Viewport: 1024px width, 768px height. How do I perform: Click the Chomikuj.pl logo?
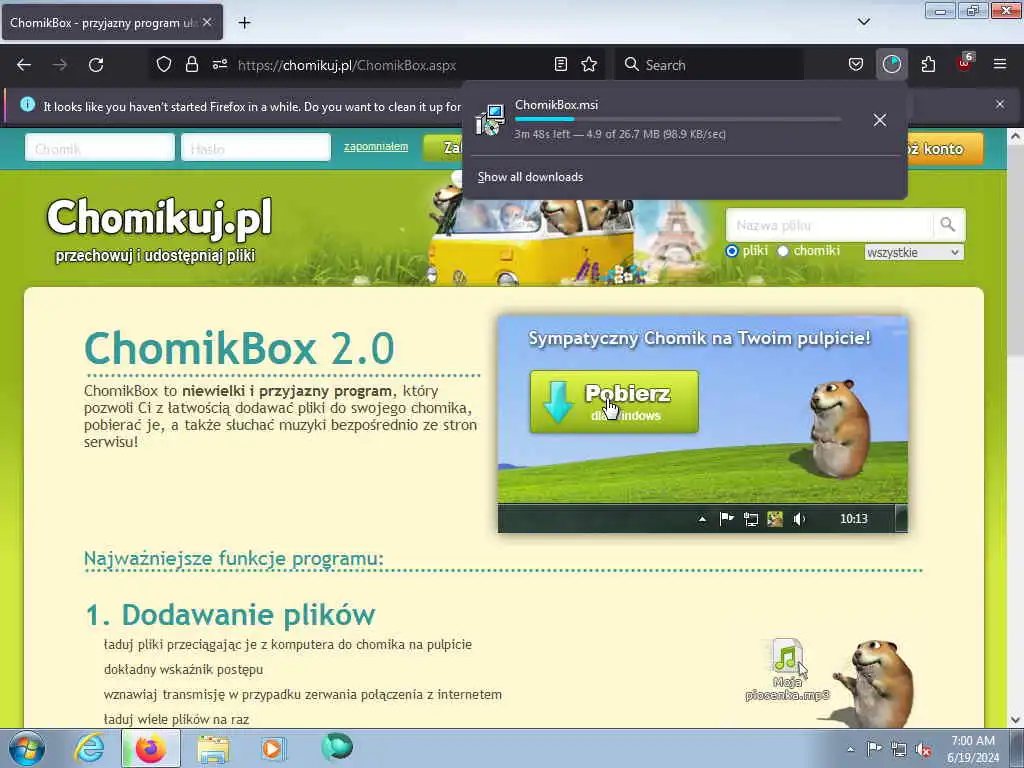click(159, 217)
